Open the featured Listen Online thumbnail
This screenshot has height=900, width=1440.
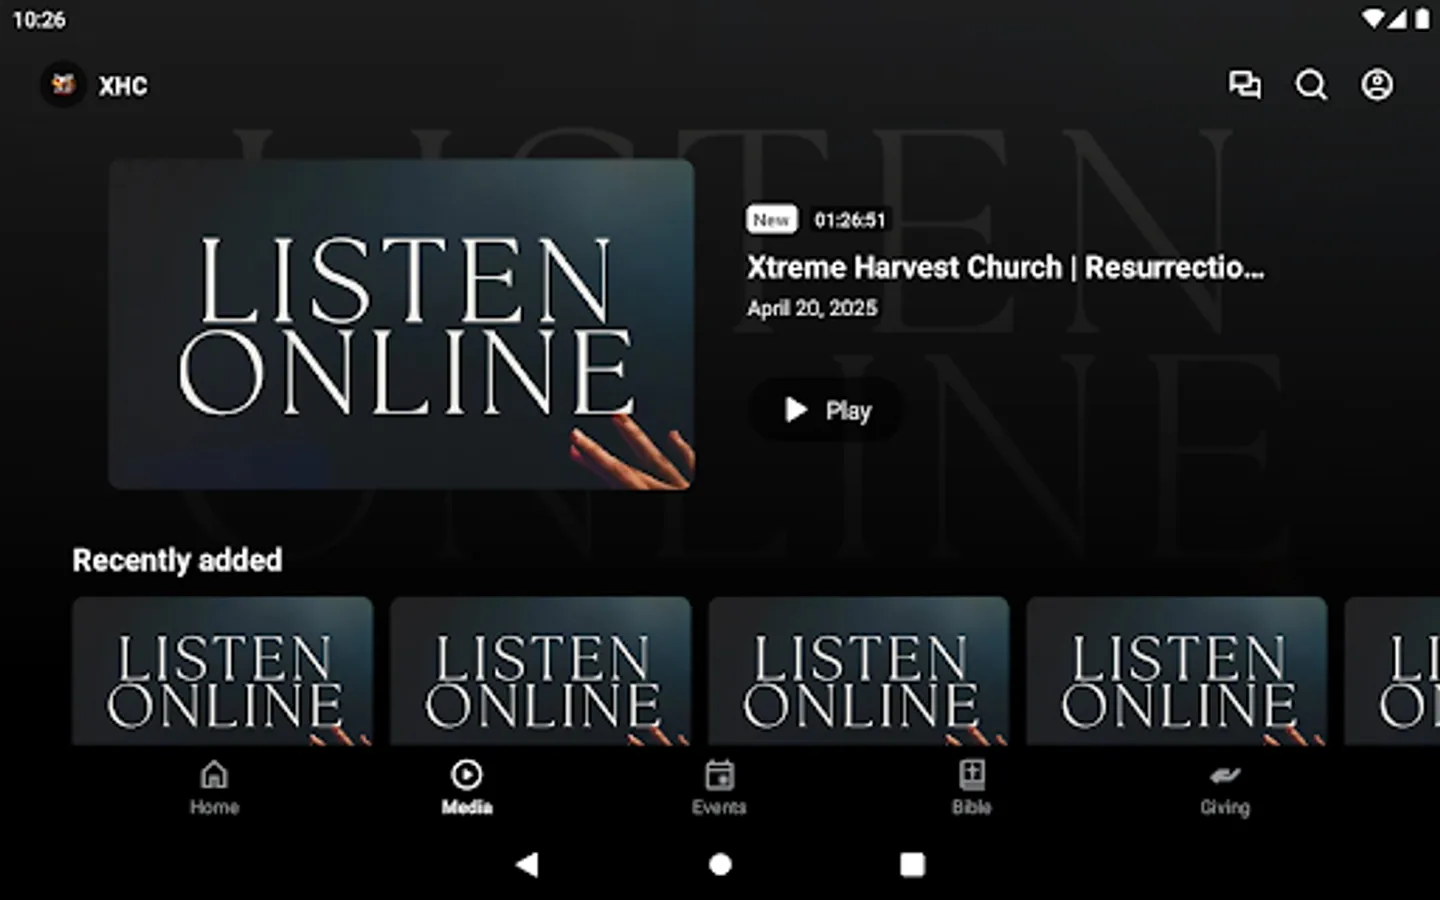click(x=401, y=324)
